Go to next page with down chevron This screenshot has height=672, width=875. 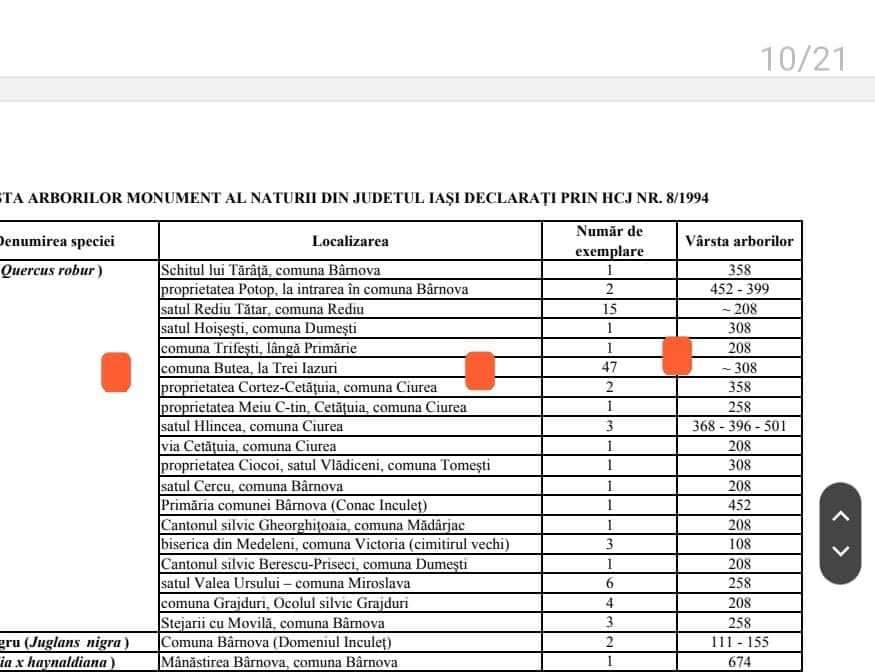840,551
